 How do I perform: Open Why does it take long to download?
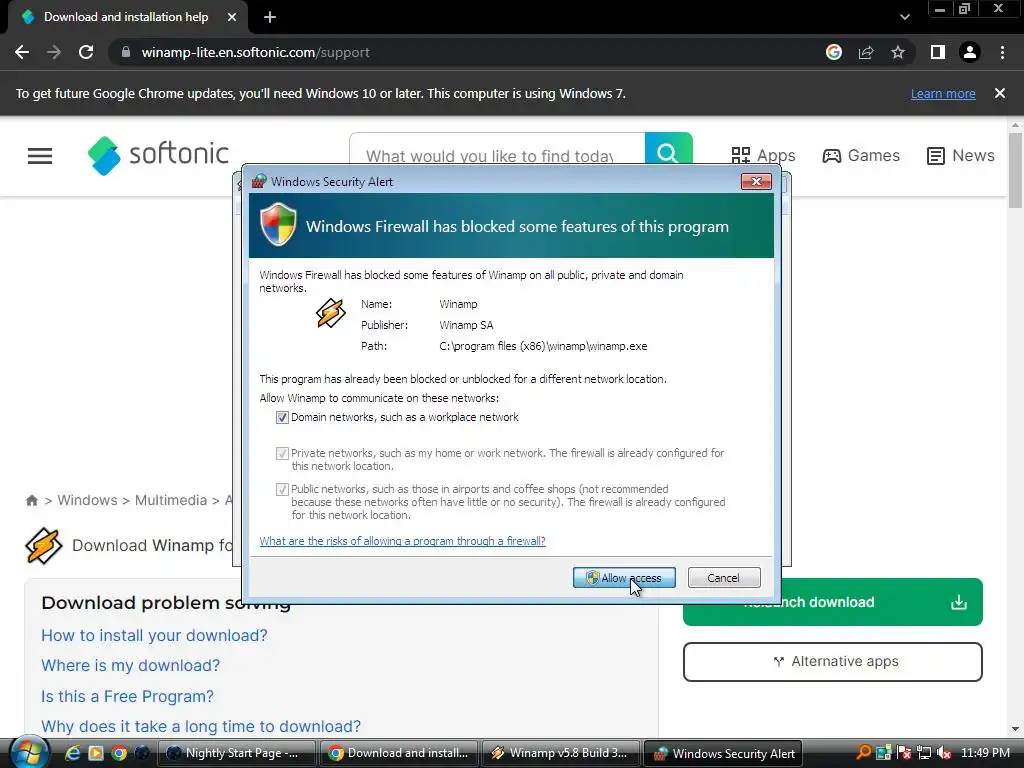pyautogui.click(x=200, y=726)
